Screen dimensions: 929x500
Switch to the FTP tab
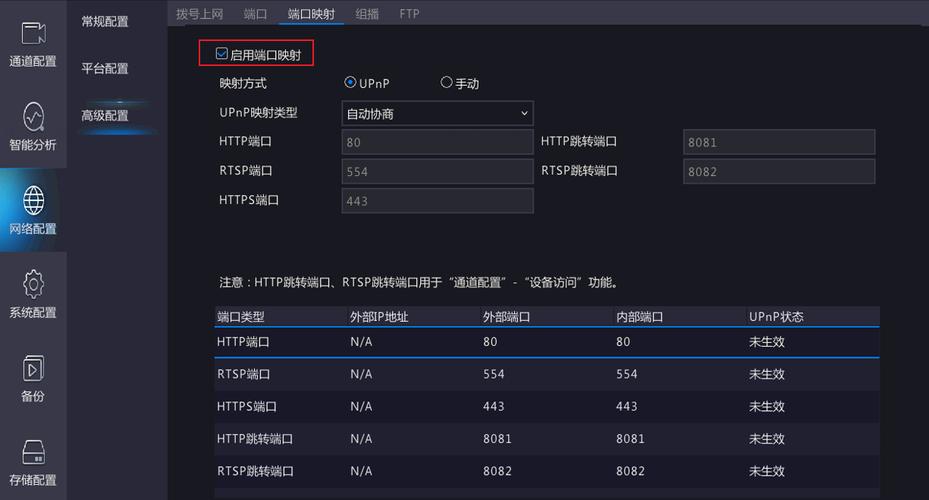coord(409,14)
